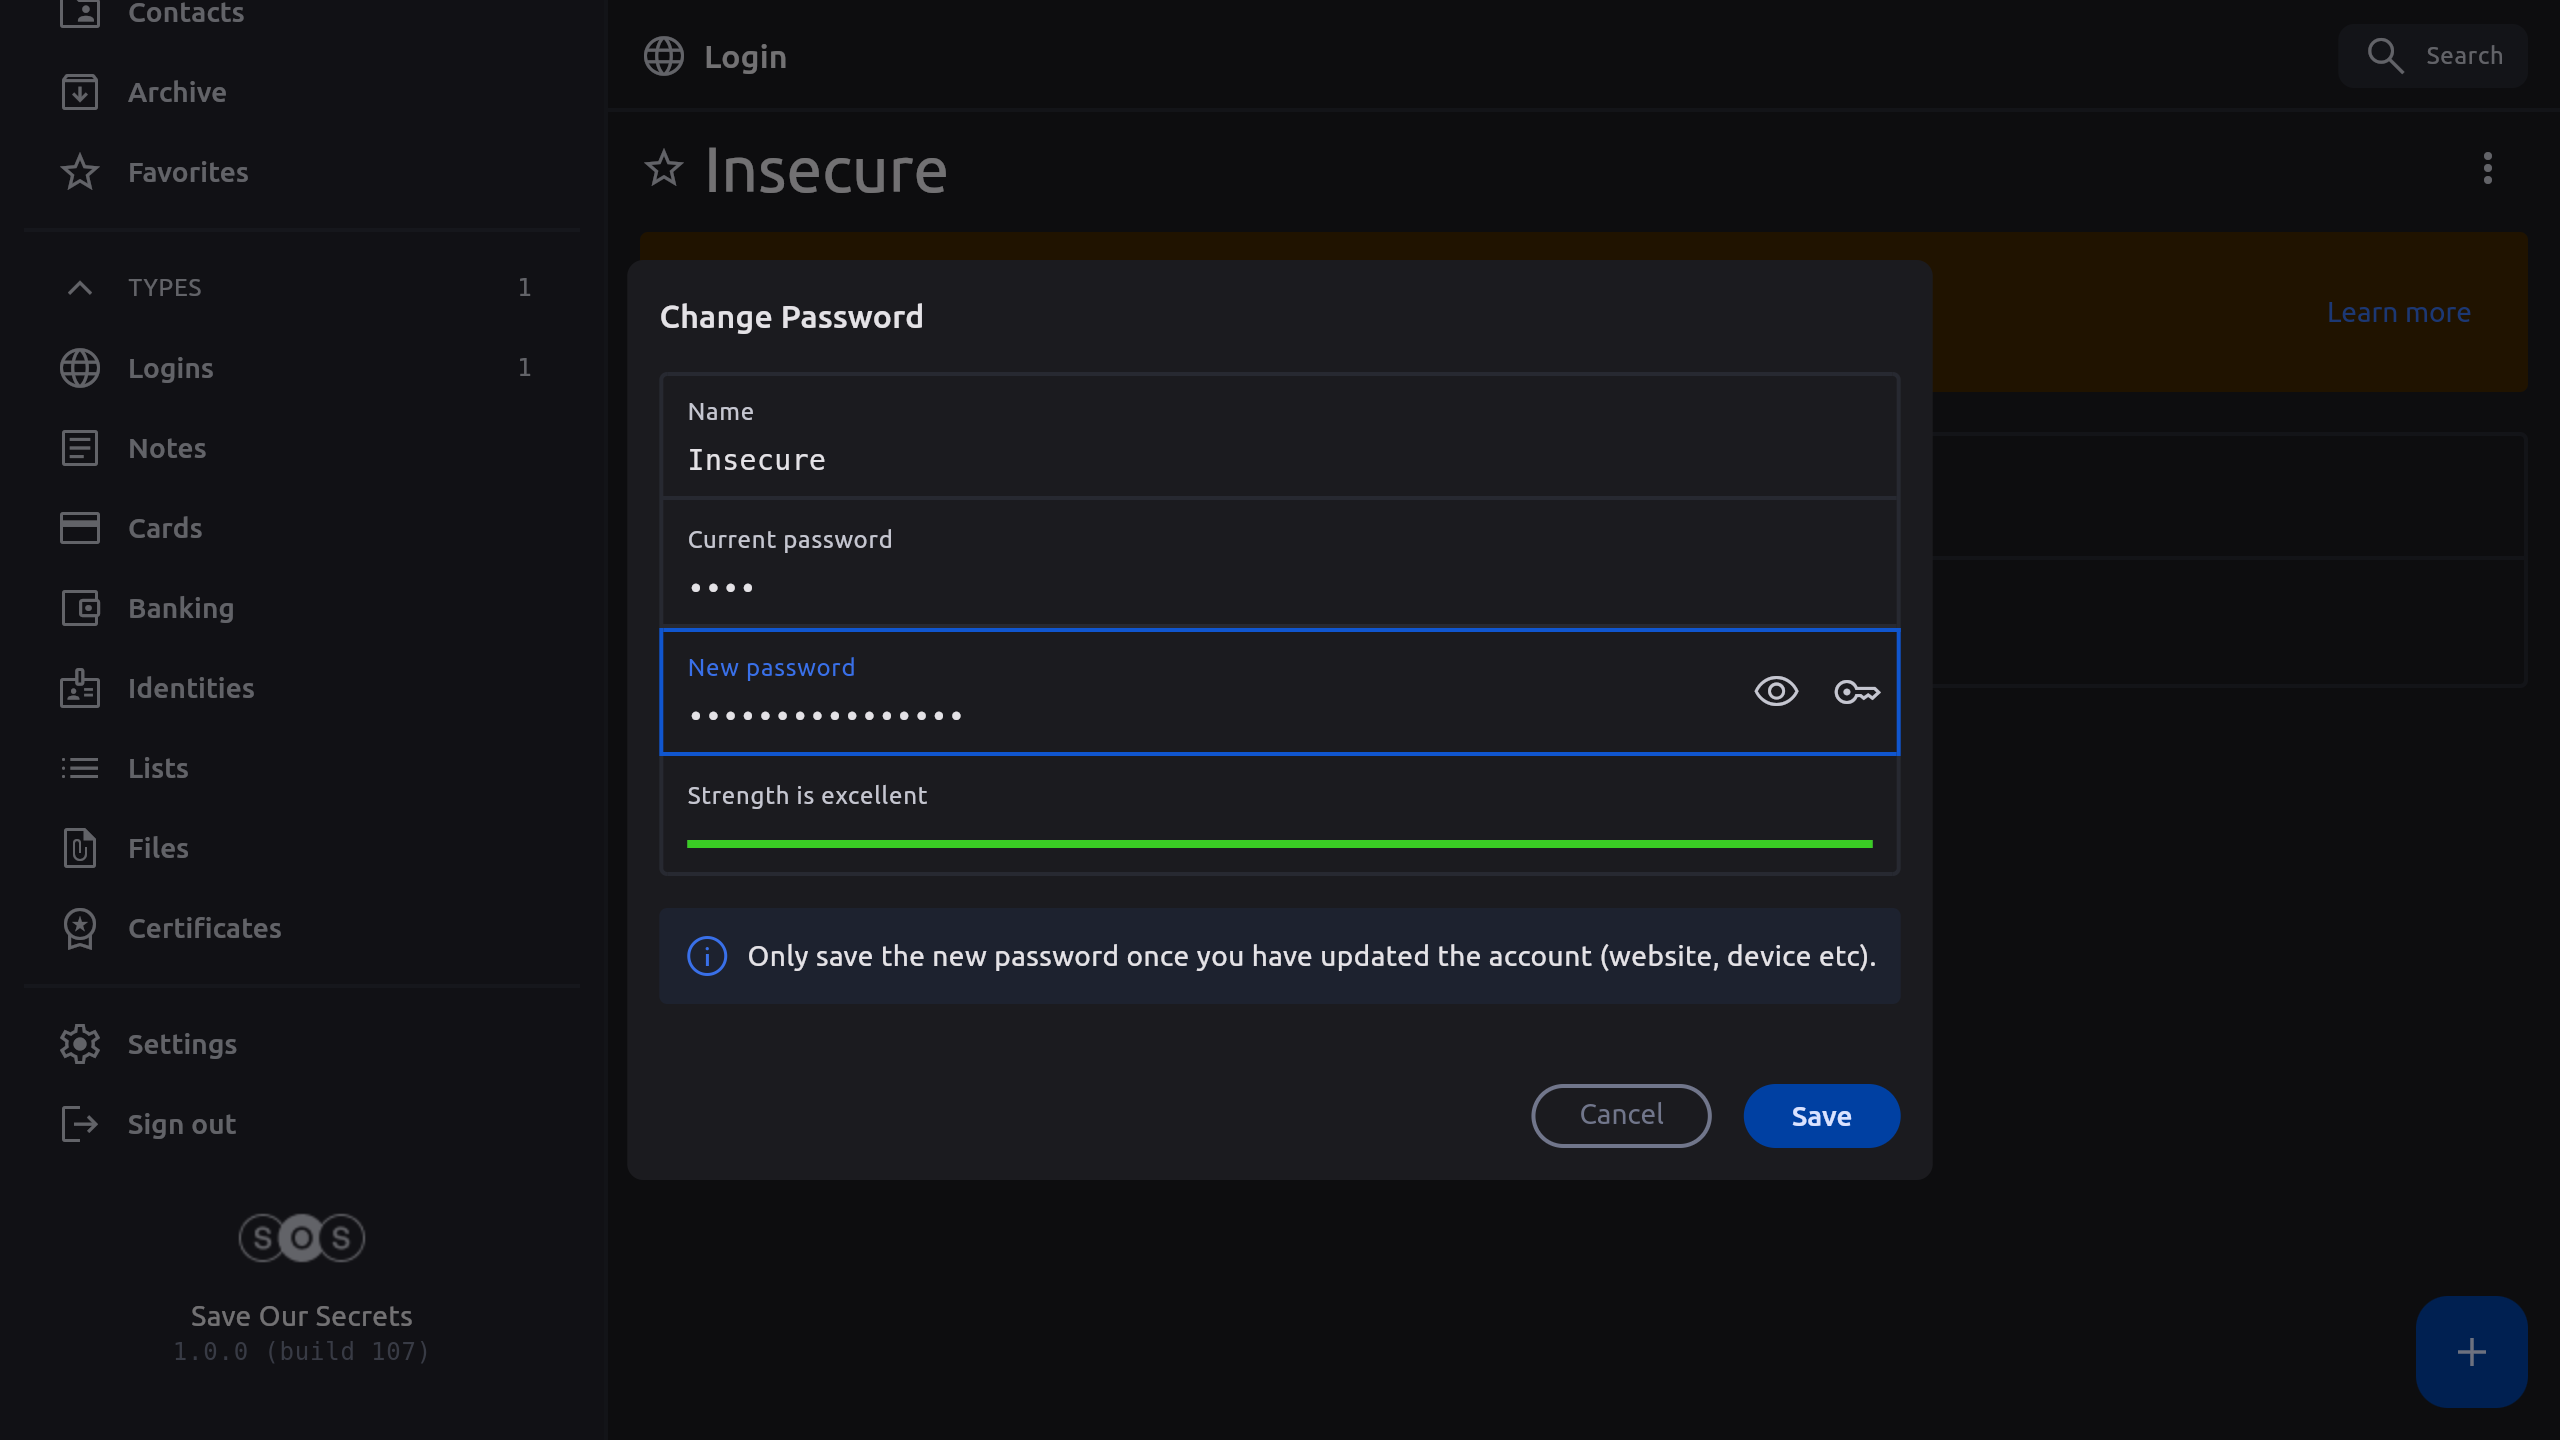Click the Settings gear icon
The height and width of the screenshot is (1440, 2560).
[x=80, y=1044]
